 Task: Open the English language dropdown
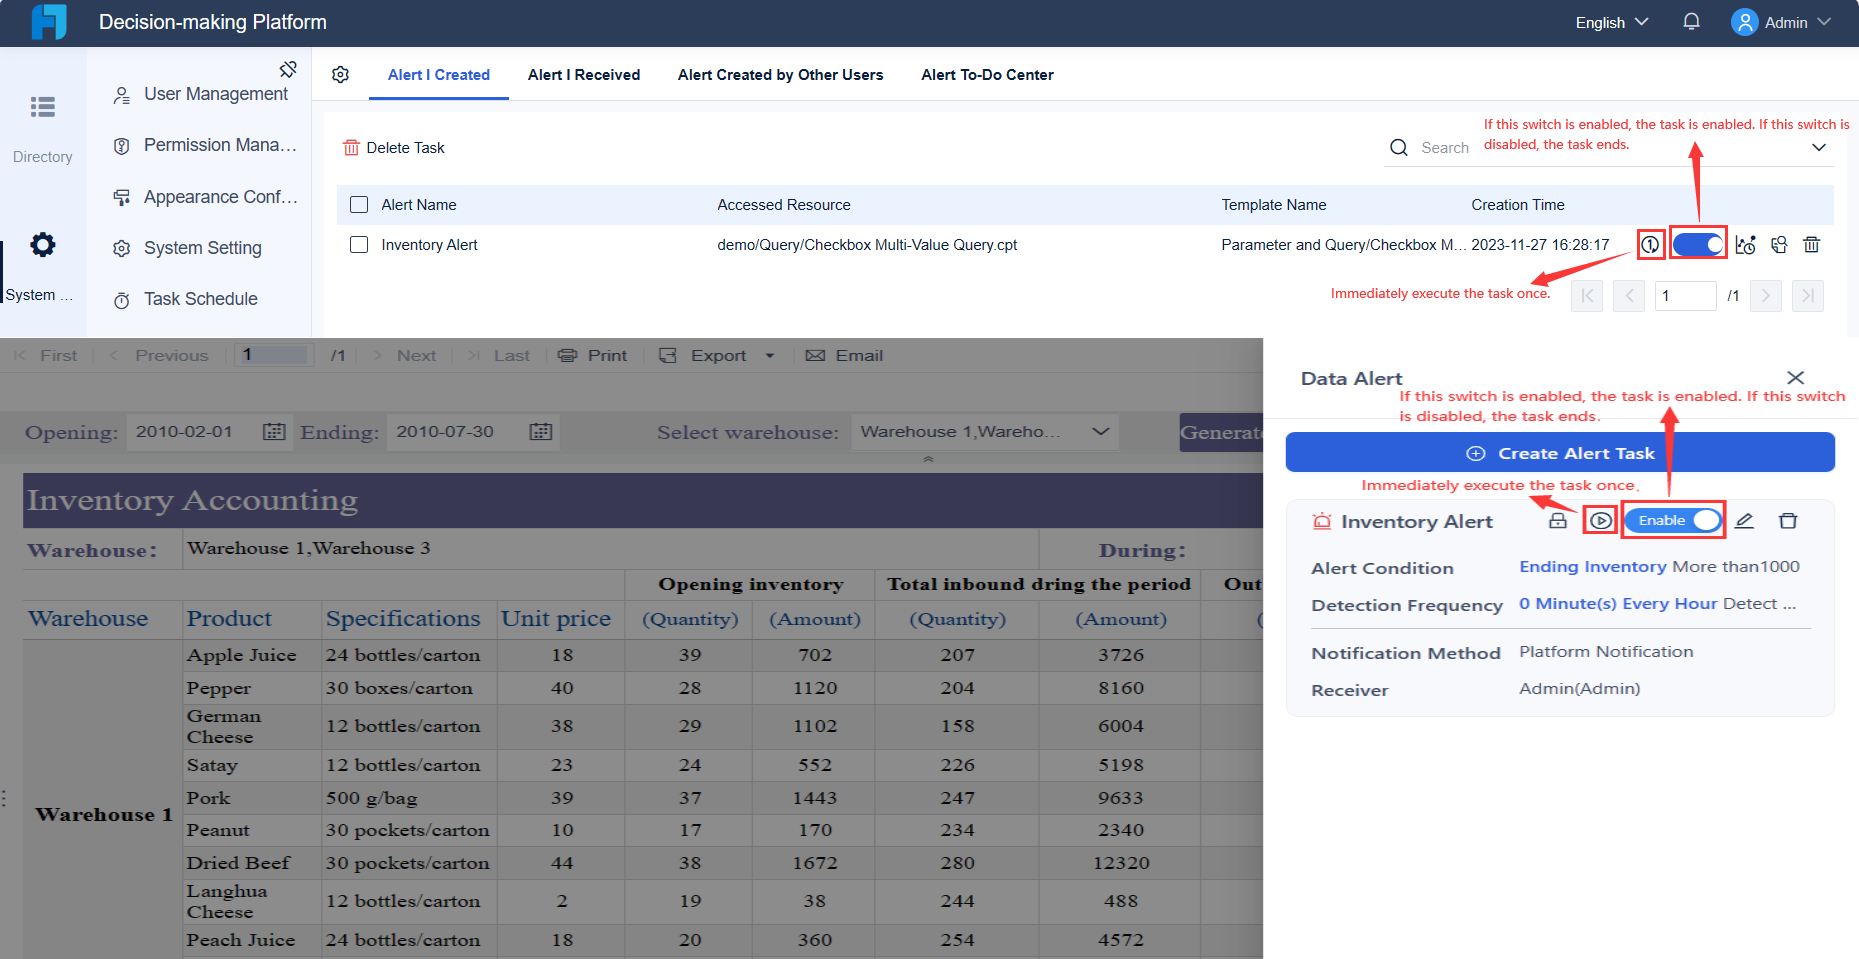coord(1609,21)
